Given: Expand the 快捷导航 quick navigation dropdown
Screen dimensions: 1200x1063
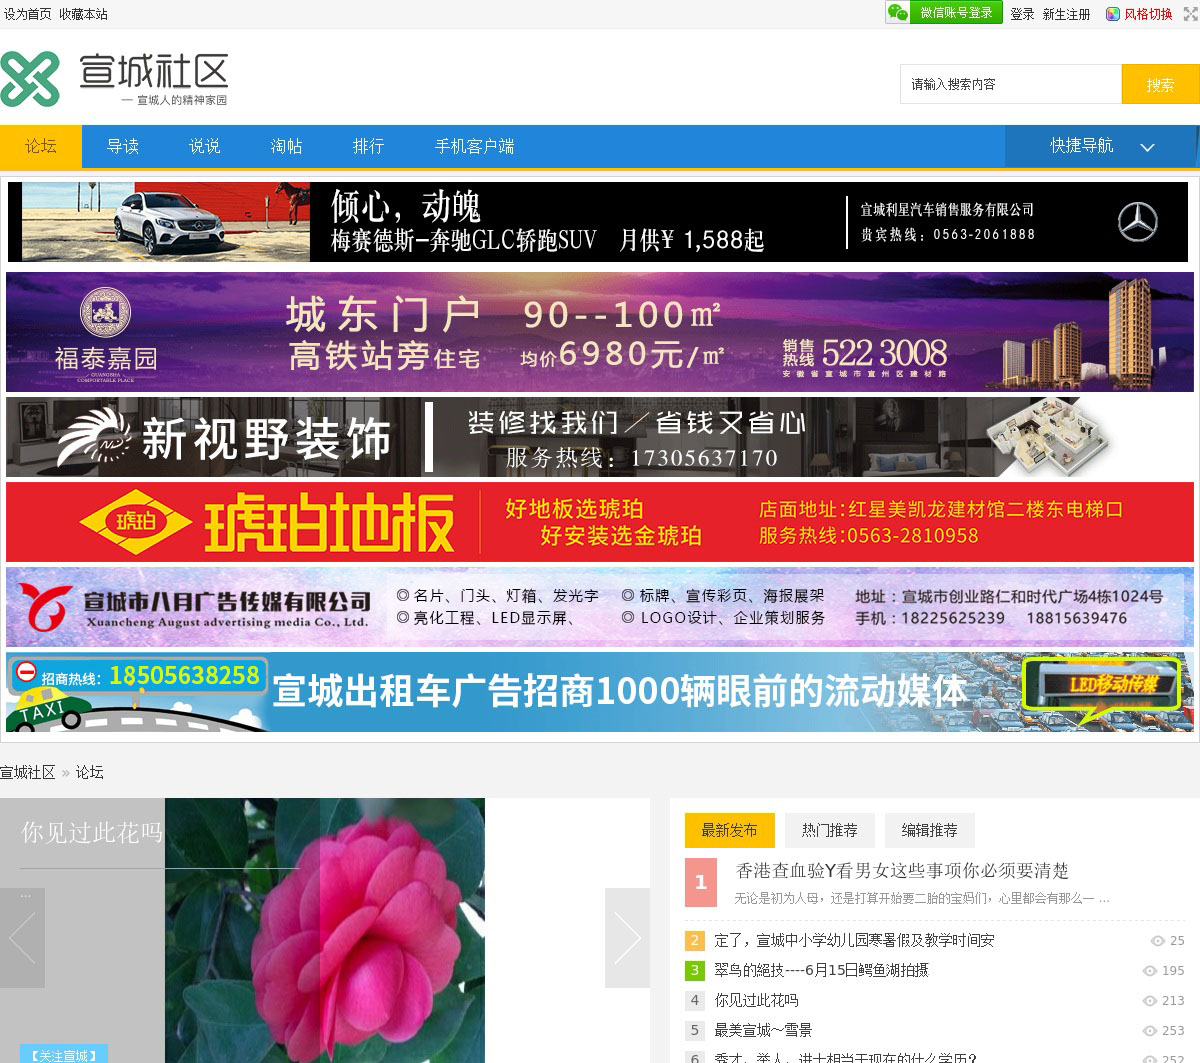Looking at the screenshot, I should point(1101,146).
